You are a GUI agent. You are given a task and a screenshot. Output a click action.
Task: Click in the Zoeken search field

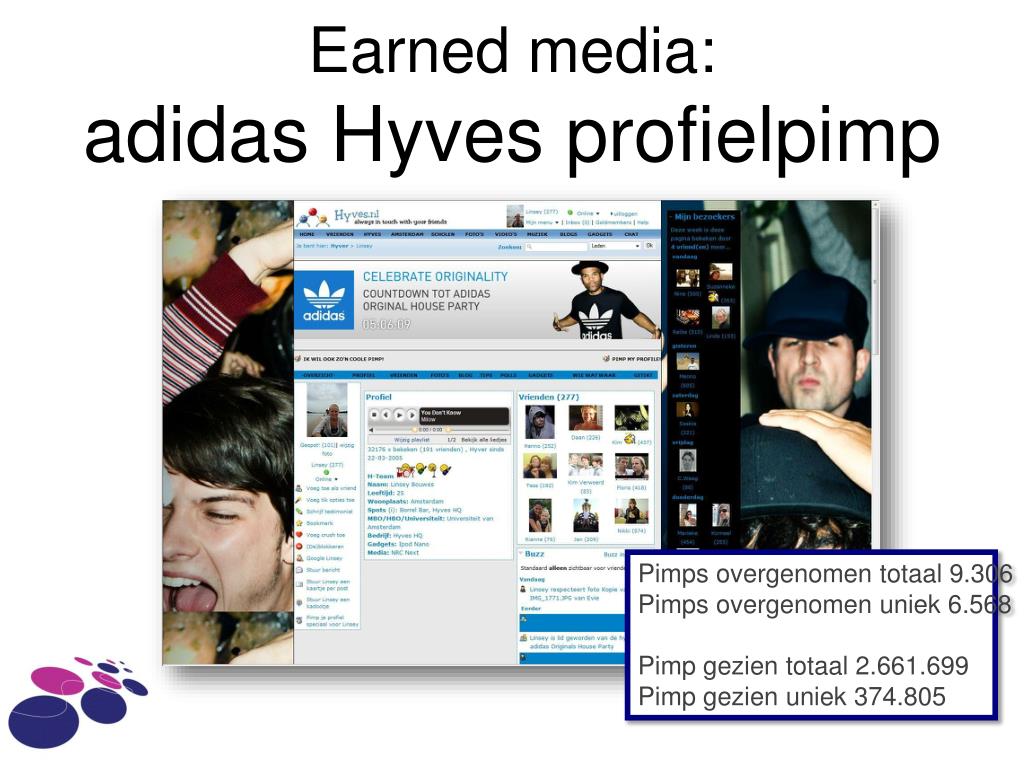556,247
